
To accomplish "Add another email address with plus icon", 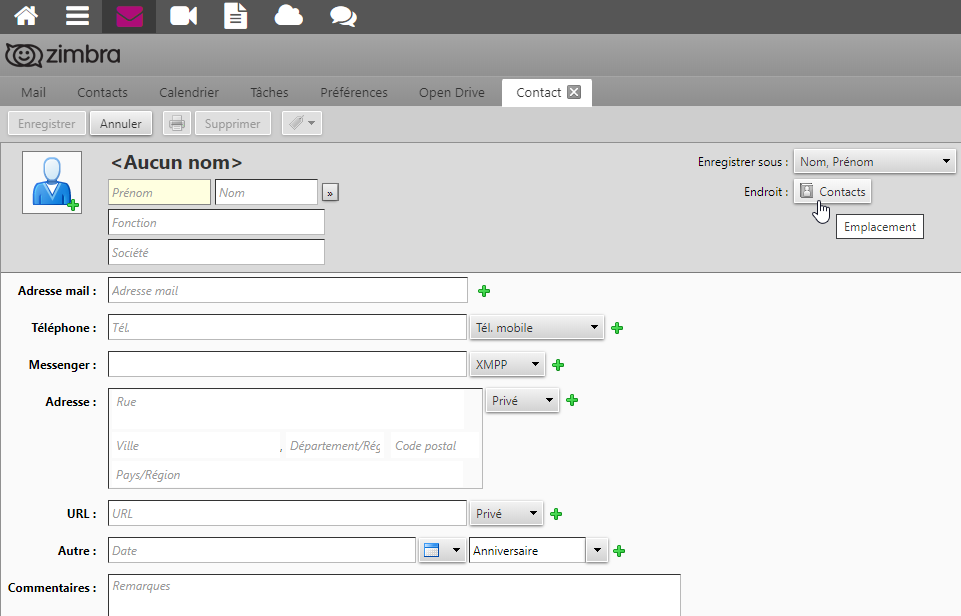I will pyautogui.click(x=484, y=291).
